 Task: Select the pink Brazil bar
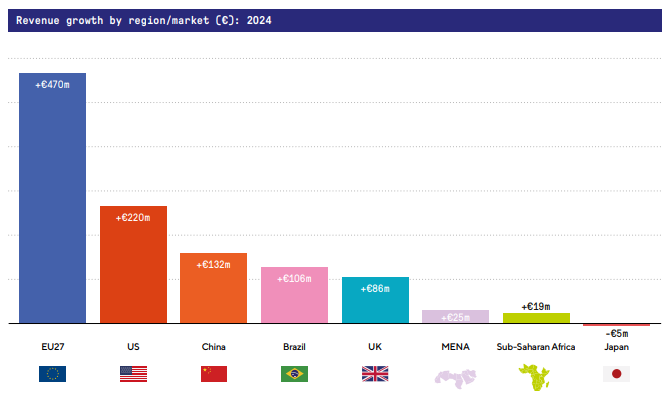294,298
